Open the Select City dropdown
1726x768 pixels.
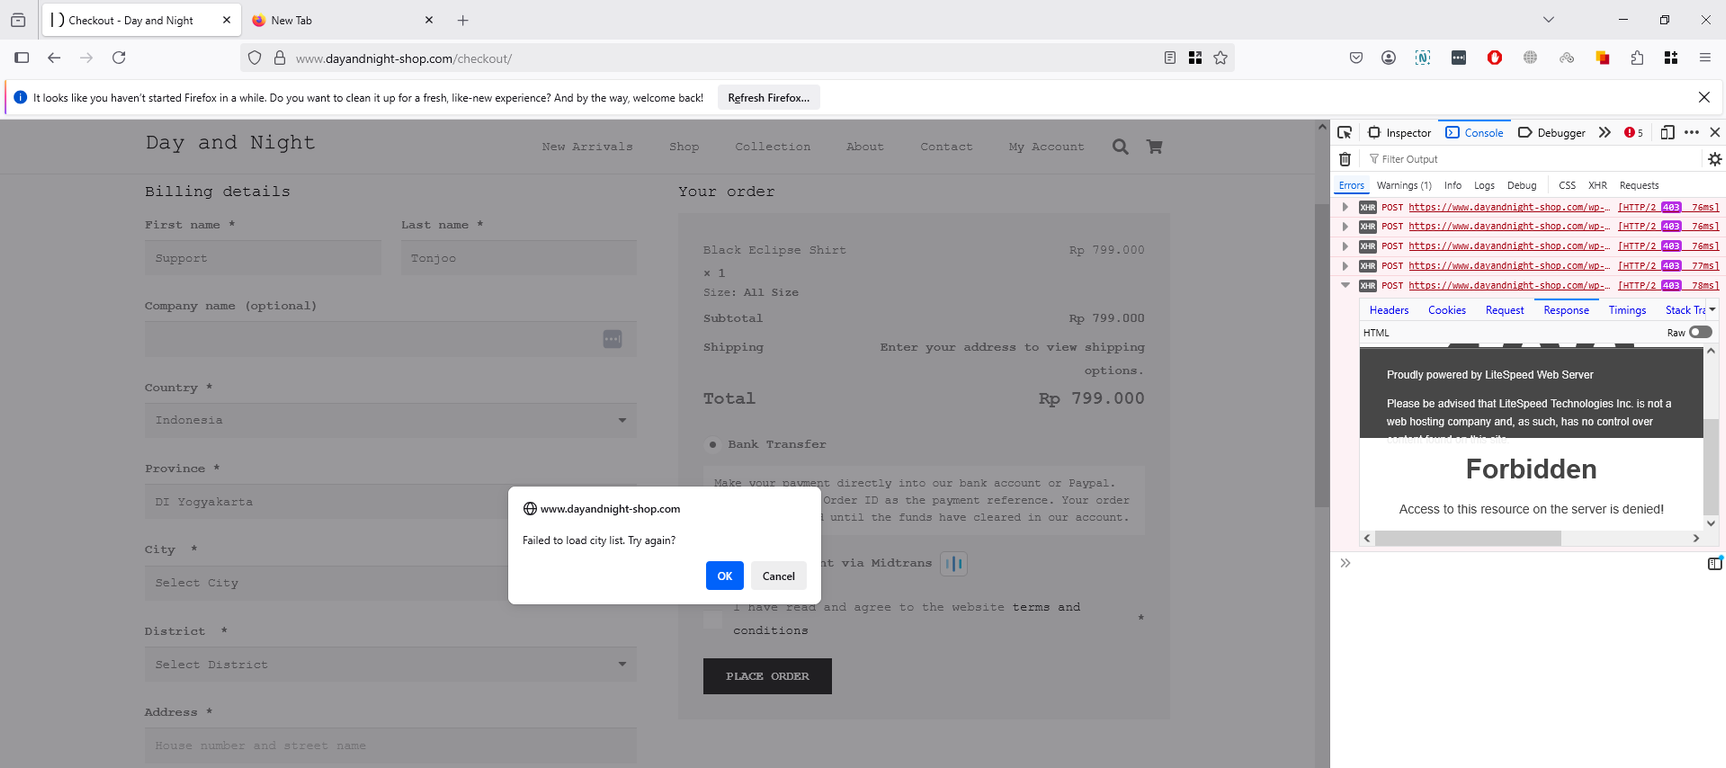390,583
